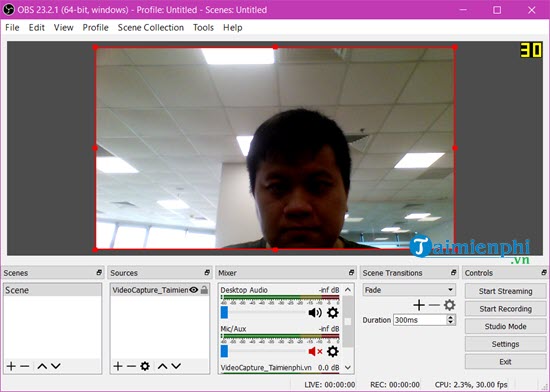This screenshot has width=550, height=392.
Task: Toggle lock on VideoCapture source
Action: (204, 290)
